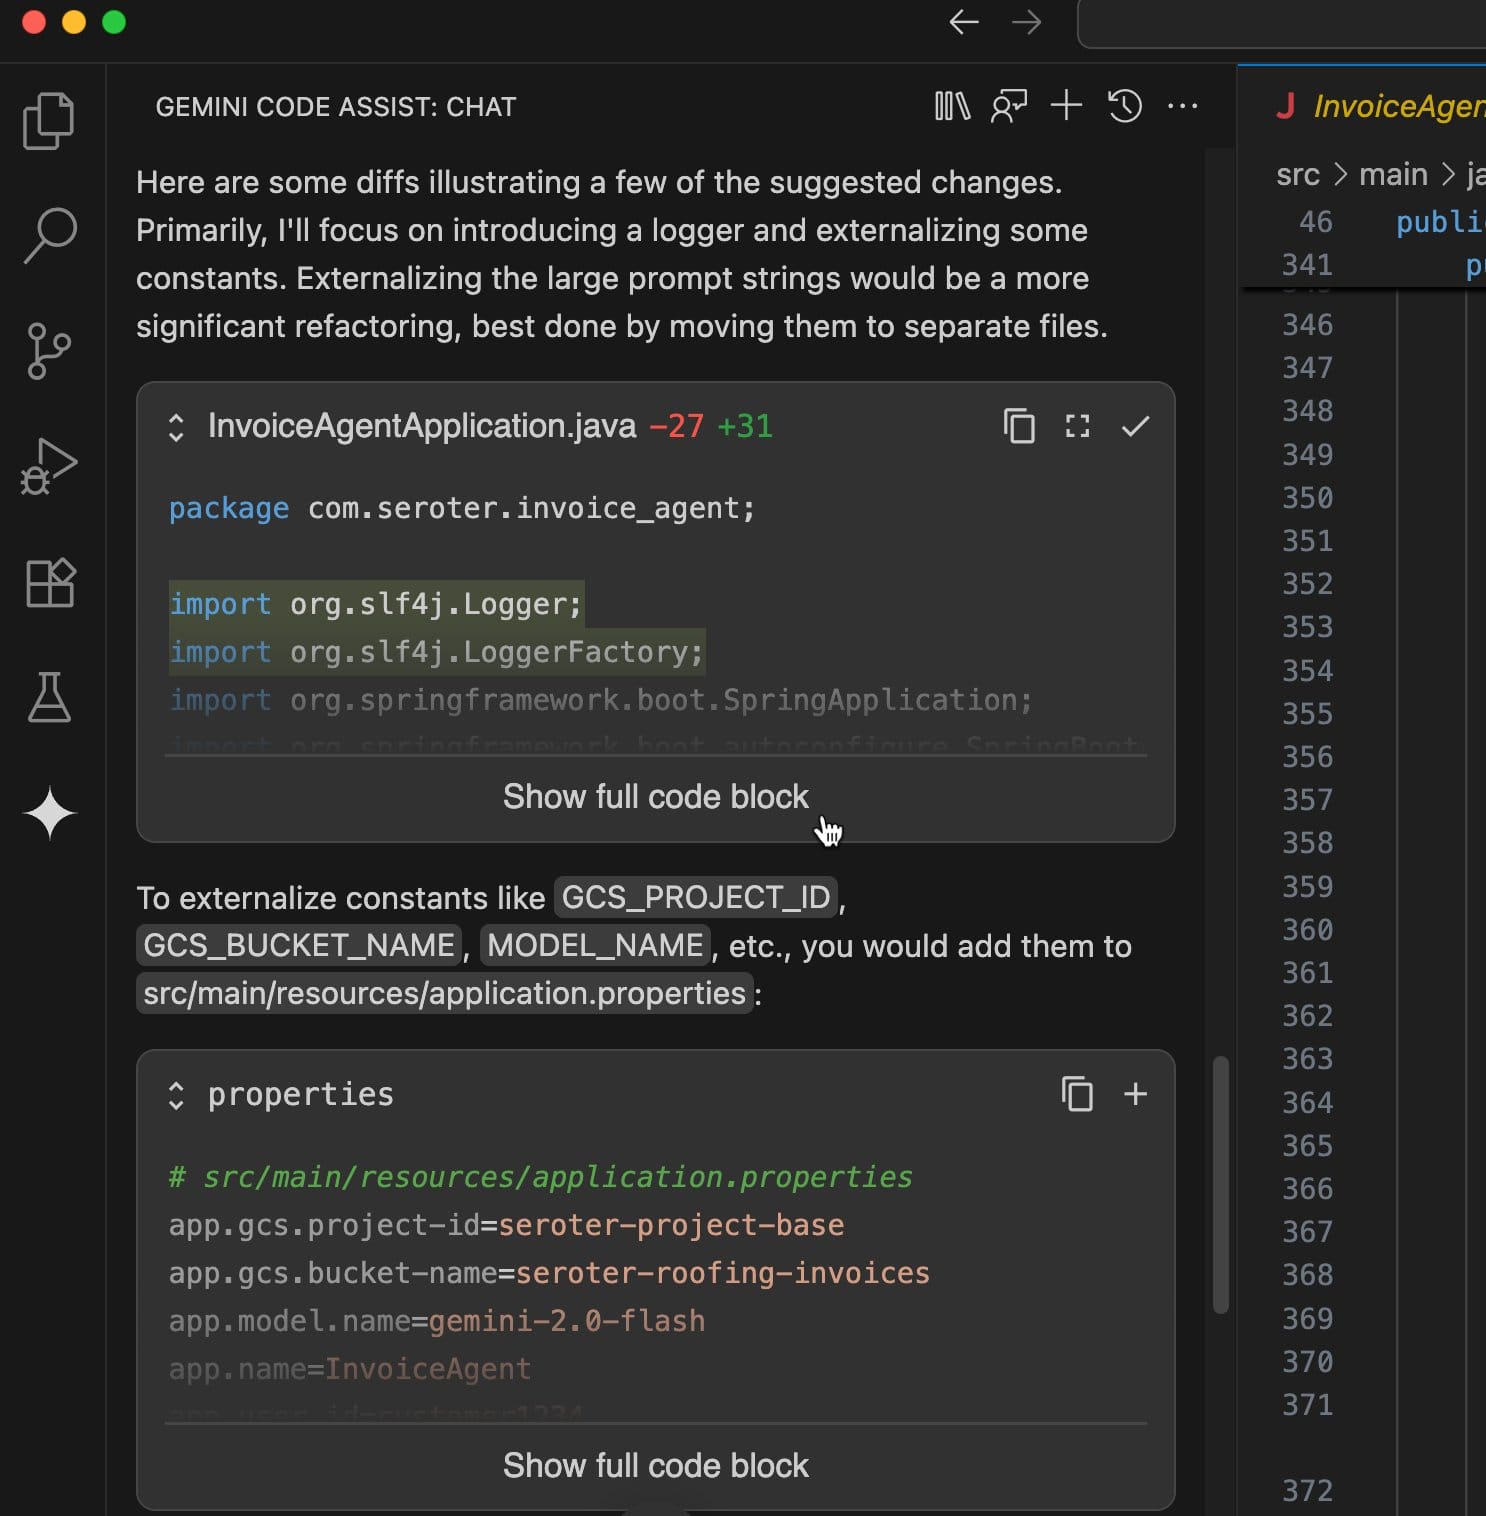Click the src breadcrumb segment
The height and width of the screenshot is (1516, 1486).
(x=1298, y=174)
